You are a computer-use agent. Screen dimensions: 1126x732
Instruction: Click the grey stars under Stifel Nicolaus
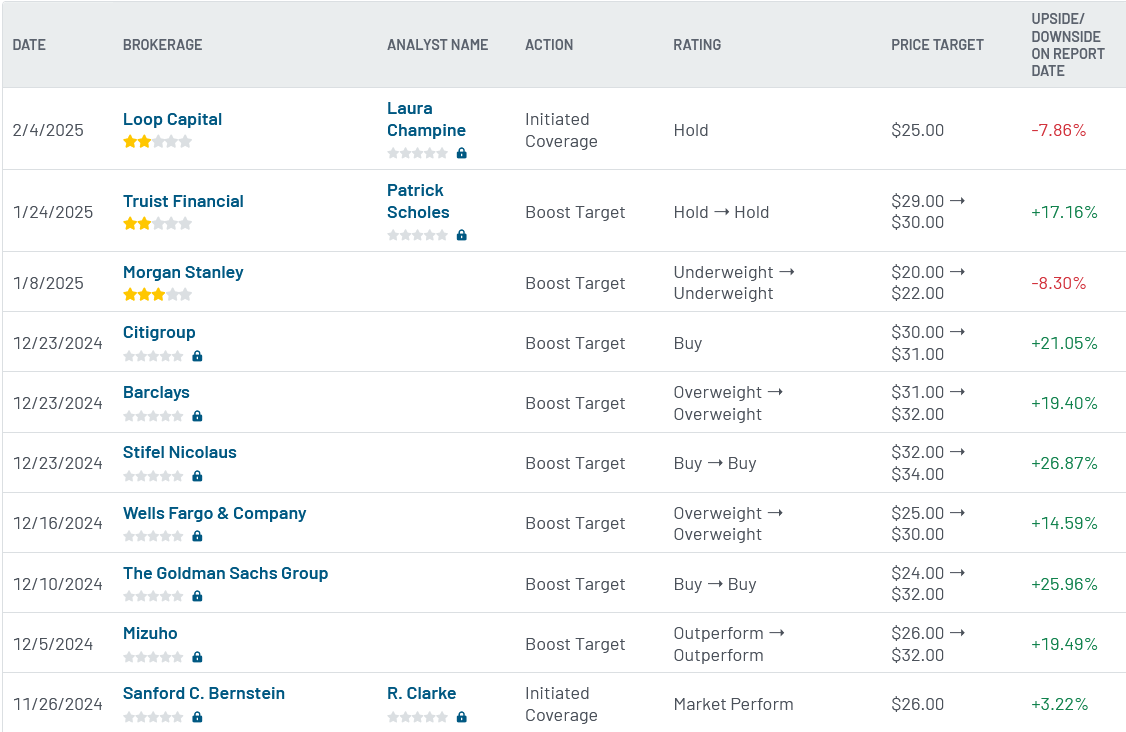153,476
